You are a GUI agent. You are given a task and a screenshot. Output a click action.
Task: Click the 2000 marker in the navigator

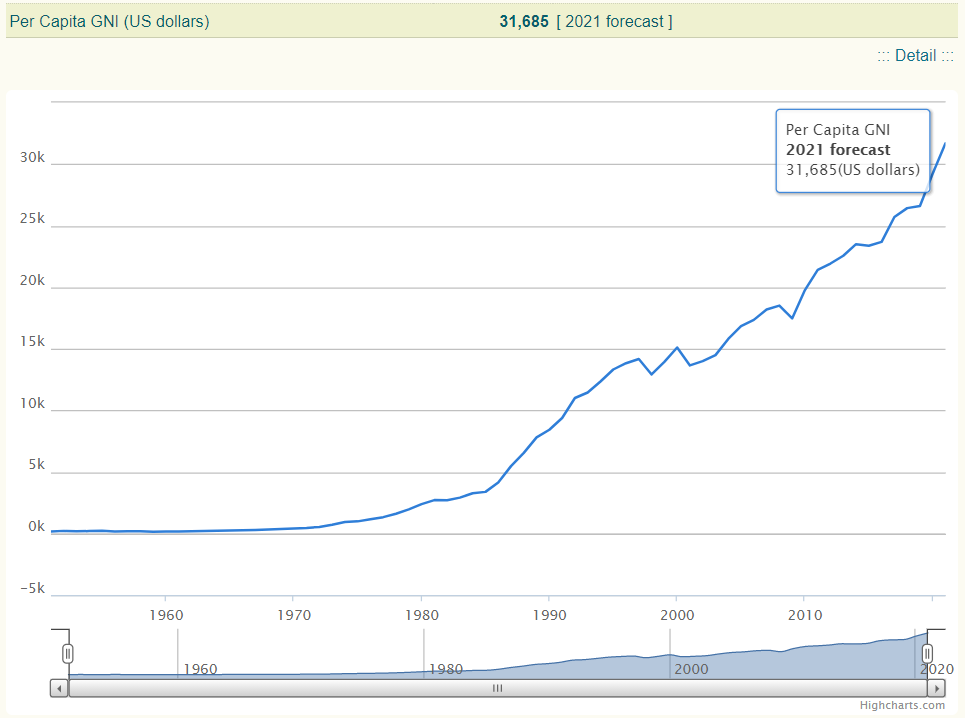pos(692,668)
